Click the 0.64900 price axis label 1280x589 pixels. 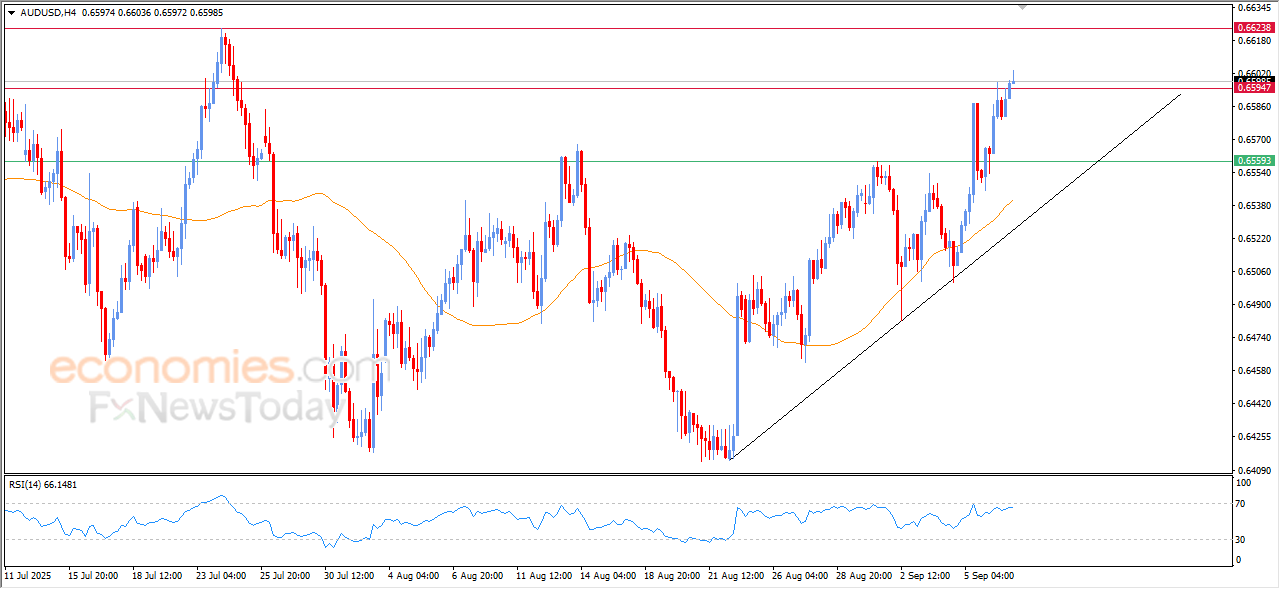(x=1255, y=304)
